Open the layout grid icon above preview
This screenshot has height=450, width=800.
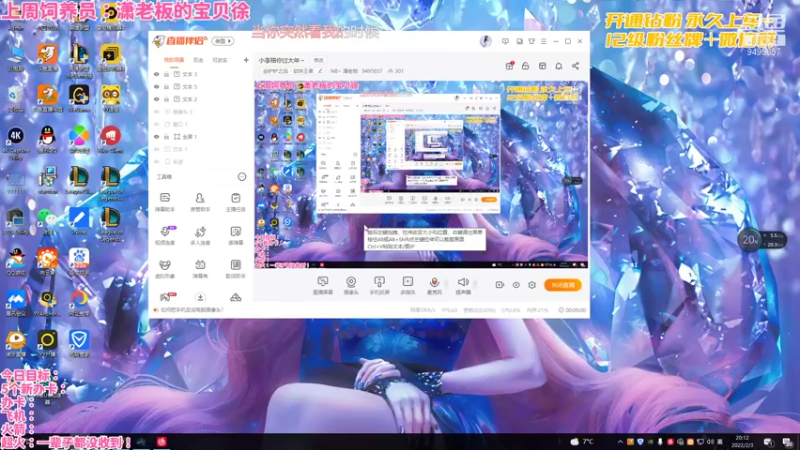tap(542, 66)
